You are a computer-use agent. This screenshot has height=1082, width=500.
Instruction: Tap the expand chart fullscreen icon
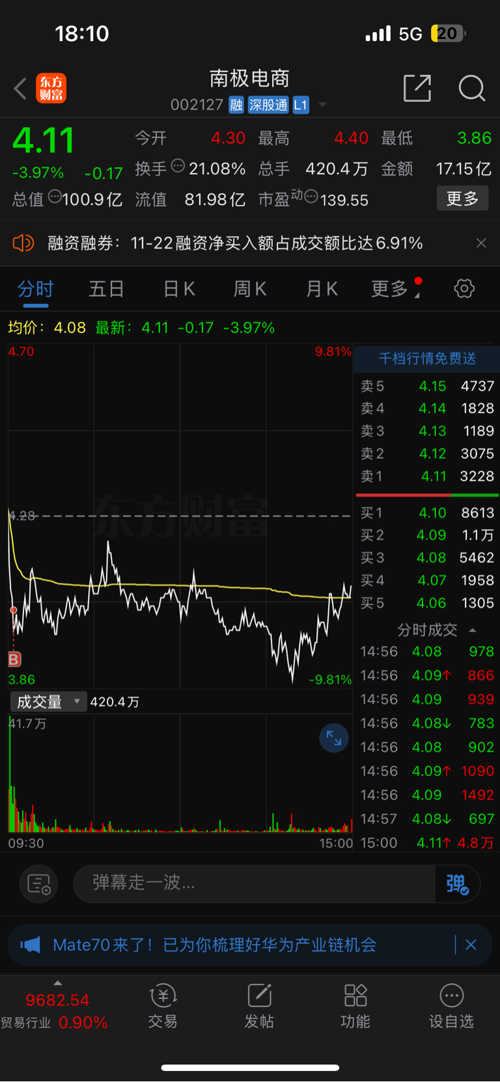point(334,738)
